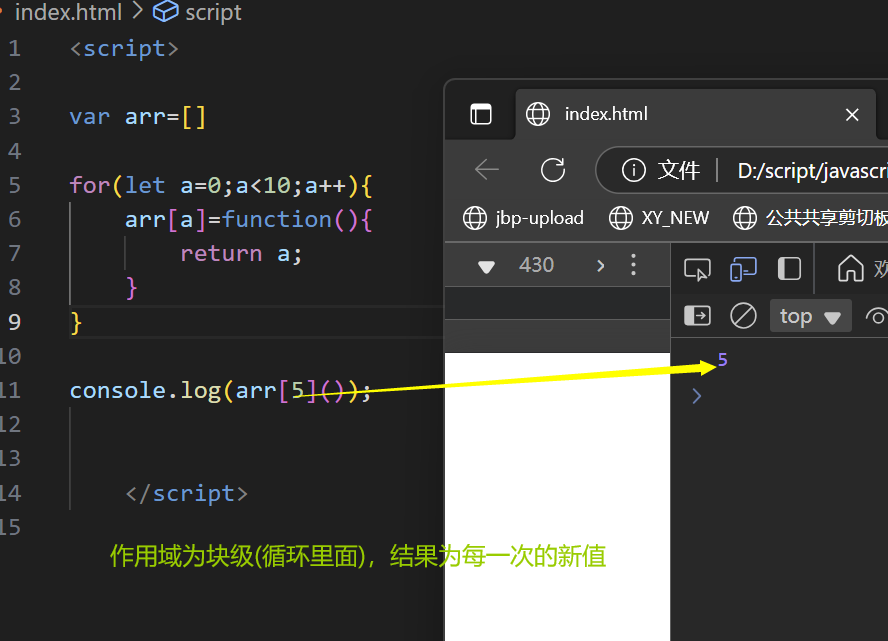The height and width of the screenshot is (641, 888).
Task: Open device toolbar three-dot more options
Action: pos(632,265)
